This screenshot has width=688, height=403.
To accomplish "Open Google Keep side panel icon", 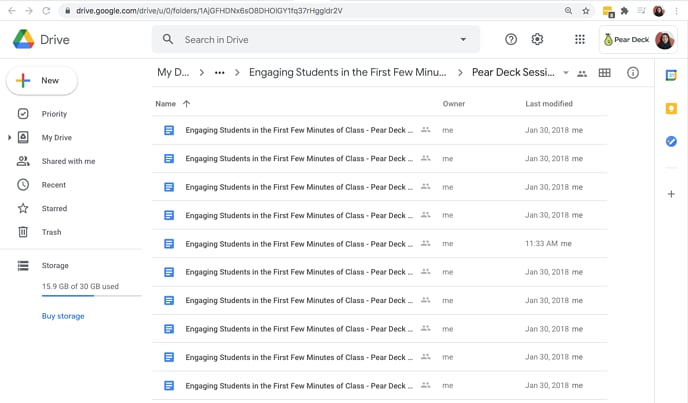I will 671,108.
